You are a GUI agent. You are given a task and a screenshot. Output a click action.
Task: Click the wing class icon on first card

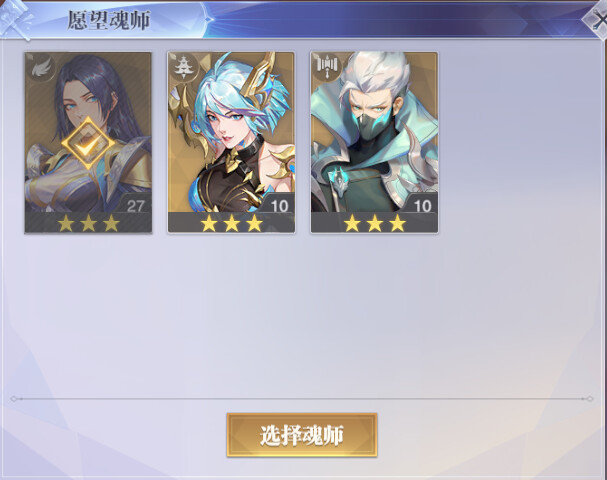[40, 68]
